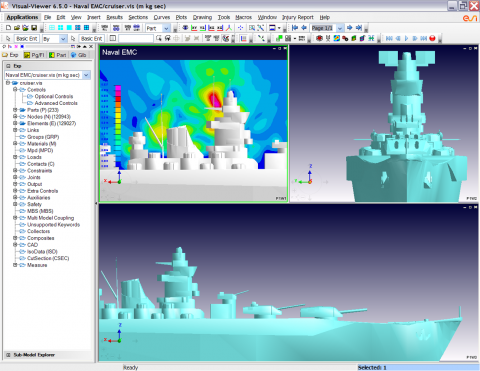The image size is (480, 371).
Task: Select the single-window layout icon
Action: point(69,28)
